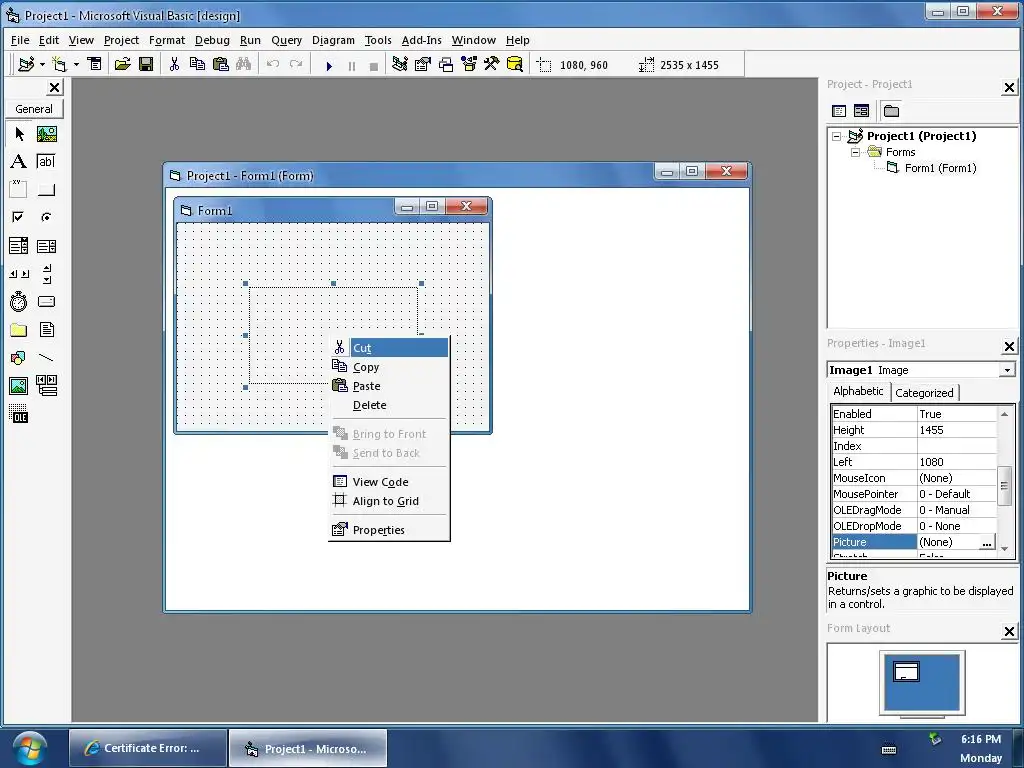Image resolution: width=1024 pixels, height=768 pixels.
Task: Select the Shape control in the toolbox
Action: tap(19, 358)
